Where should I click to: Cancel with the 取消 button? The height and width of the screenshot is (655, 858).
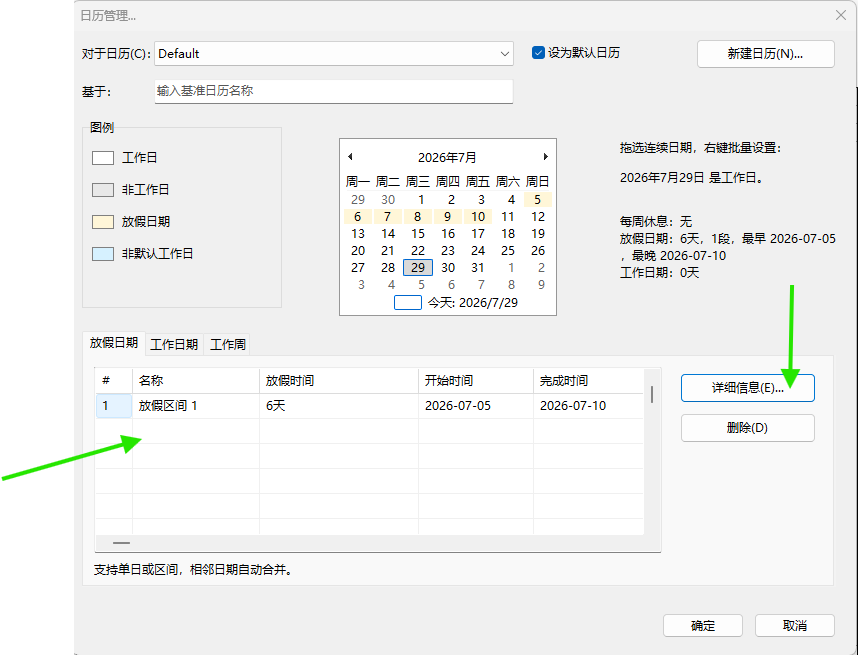795,625
